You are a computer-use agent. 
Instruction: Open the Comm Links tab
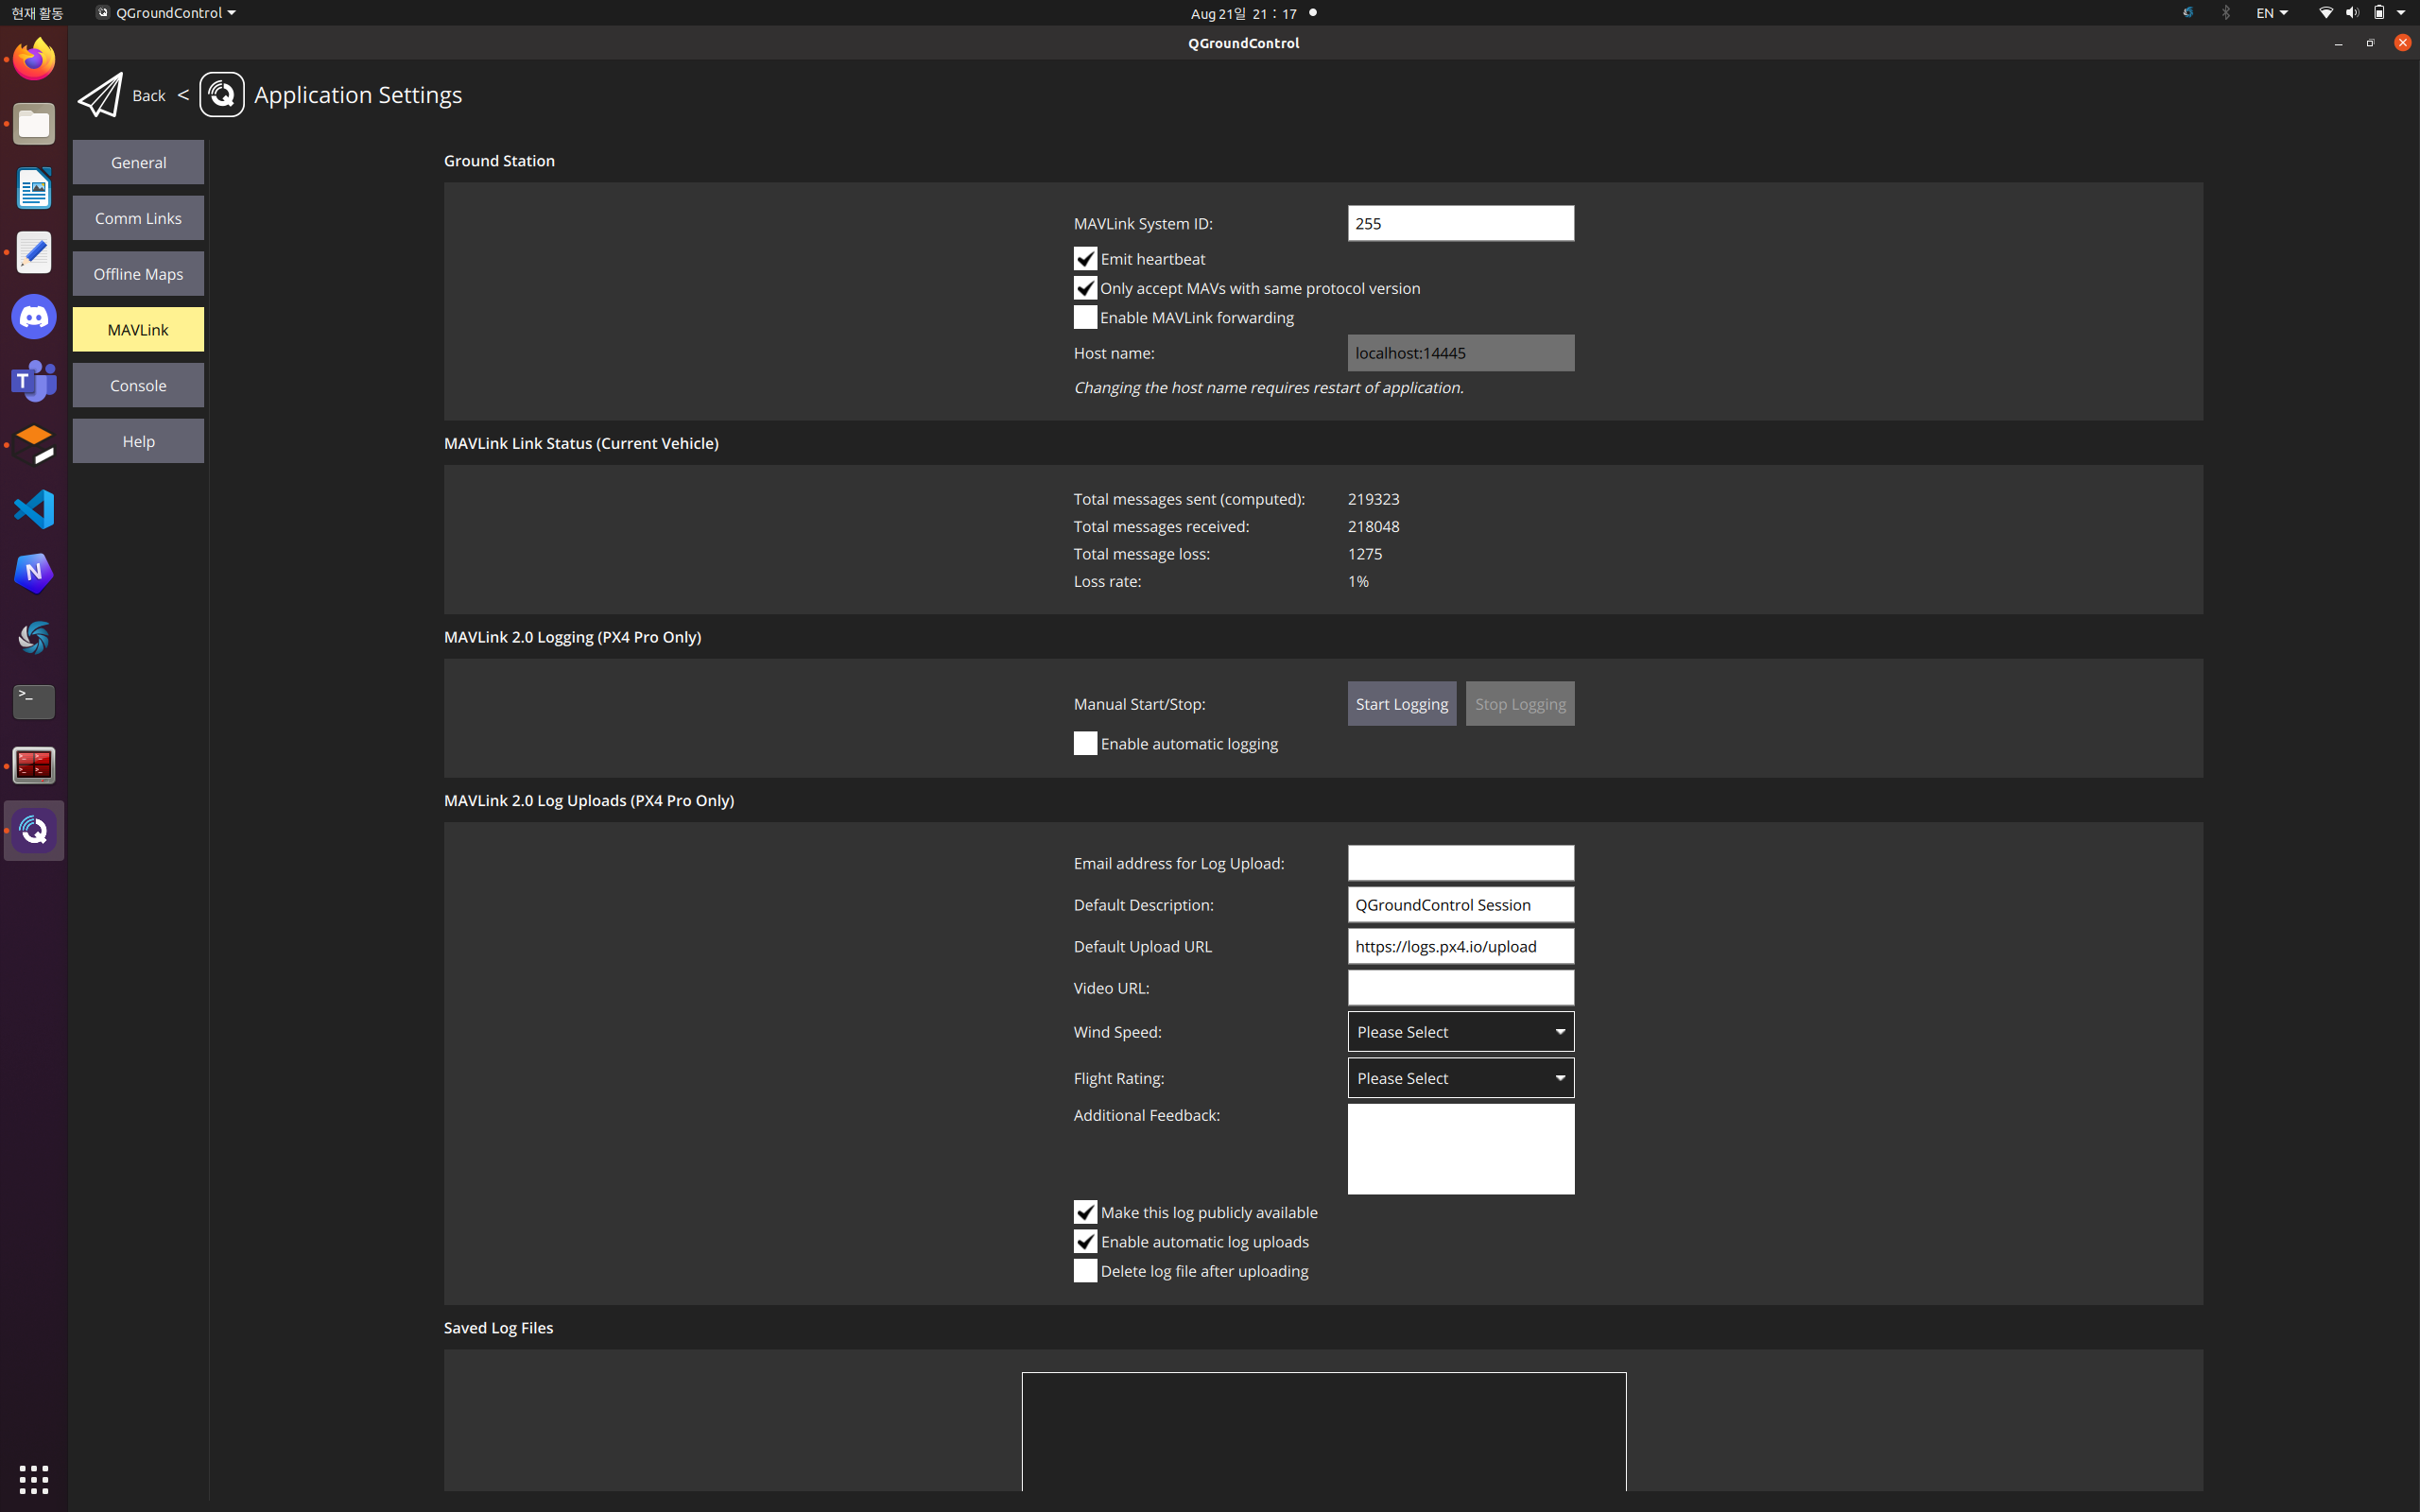138,218
